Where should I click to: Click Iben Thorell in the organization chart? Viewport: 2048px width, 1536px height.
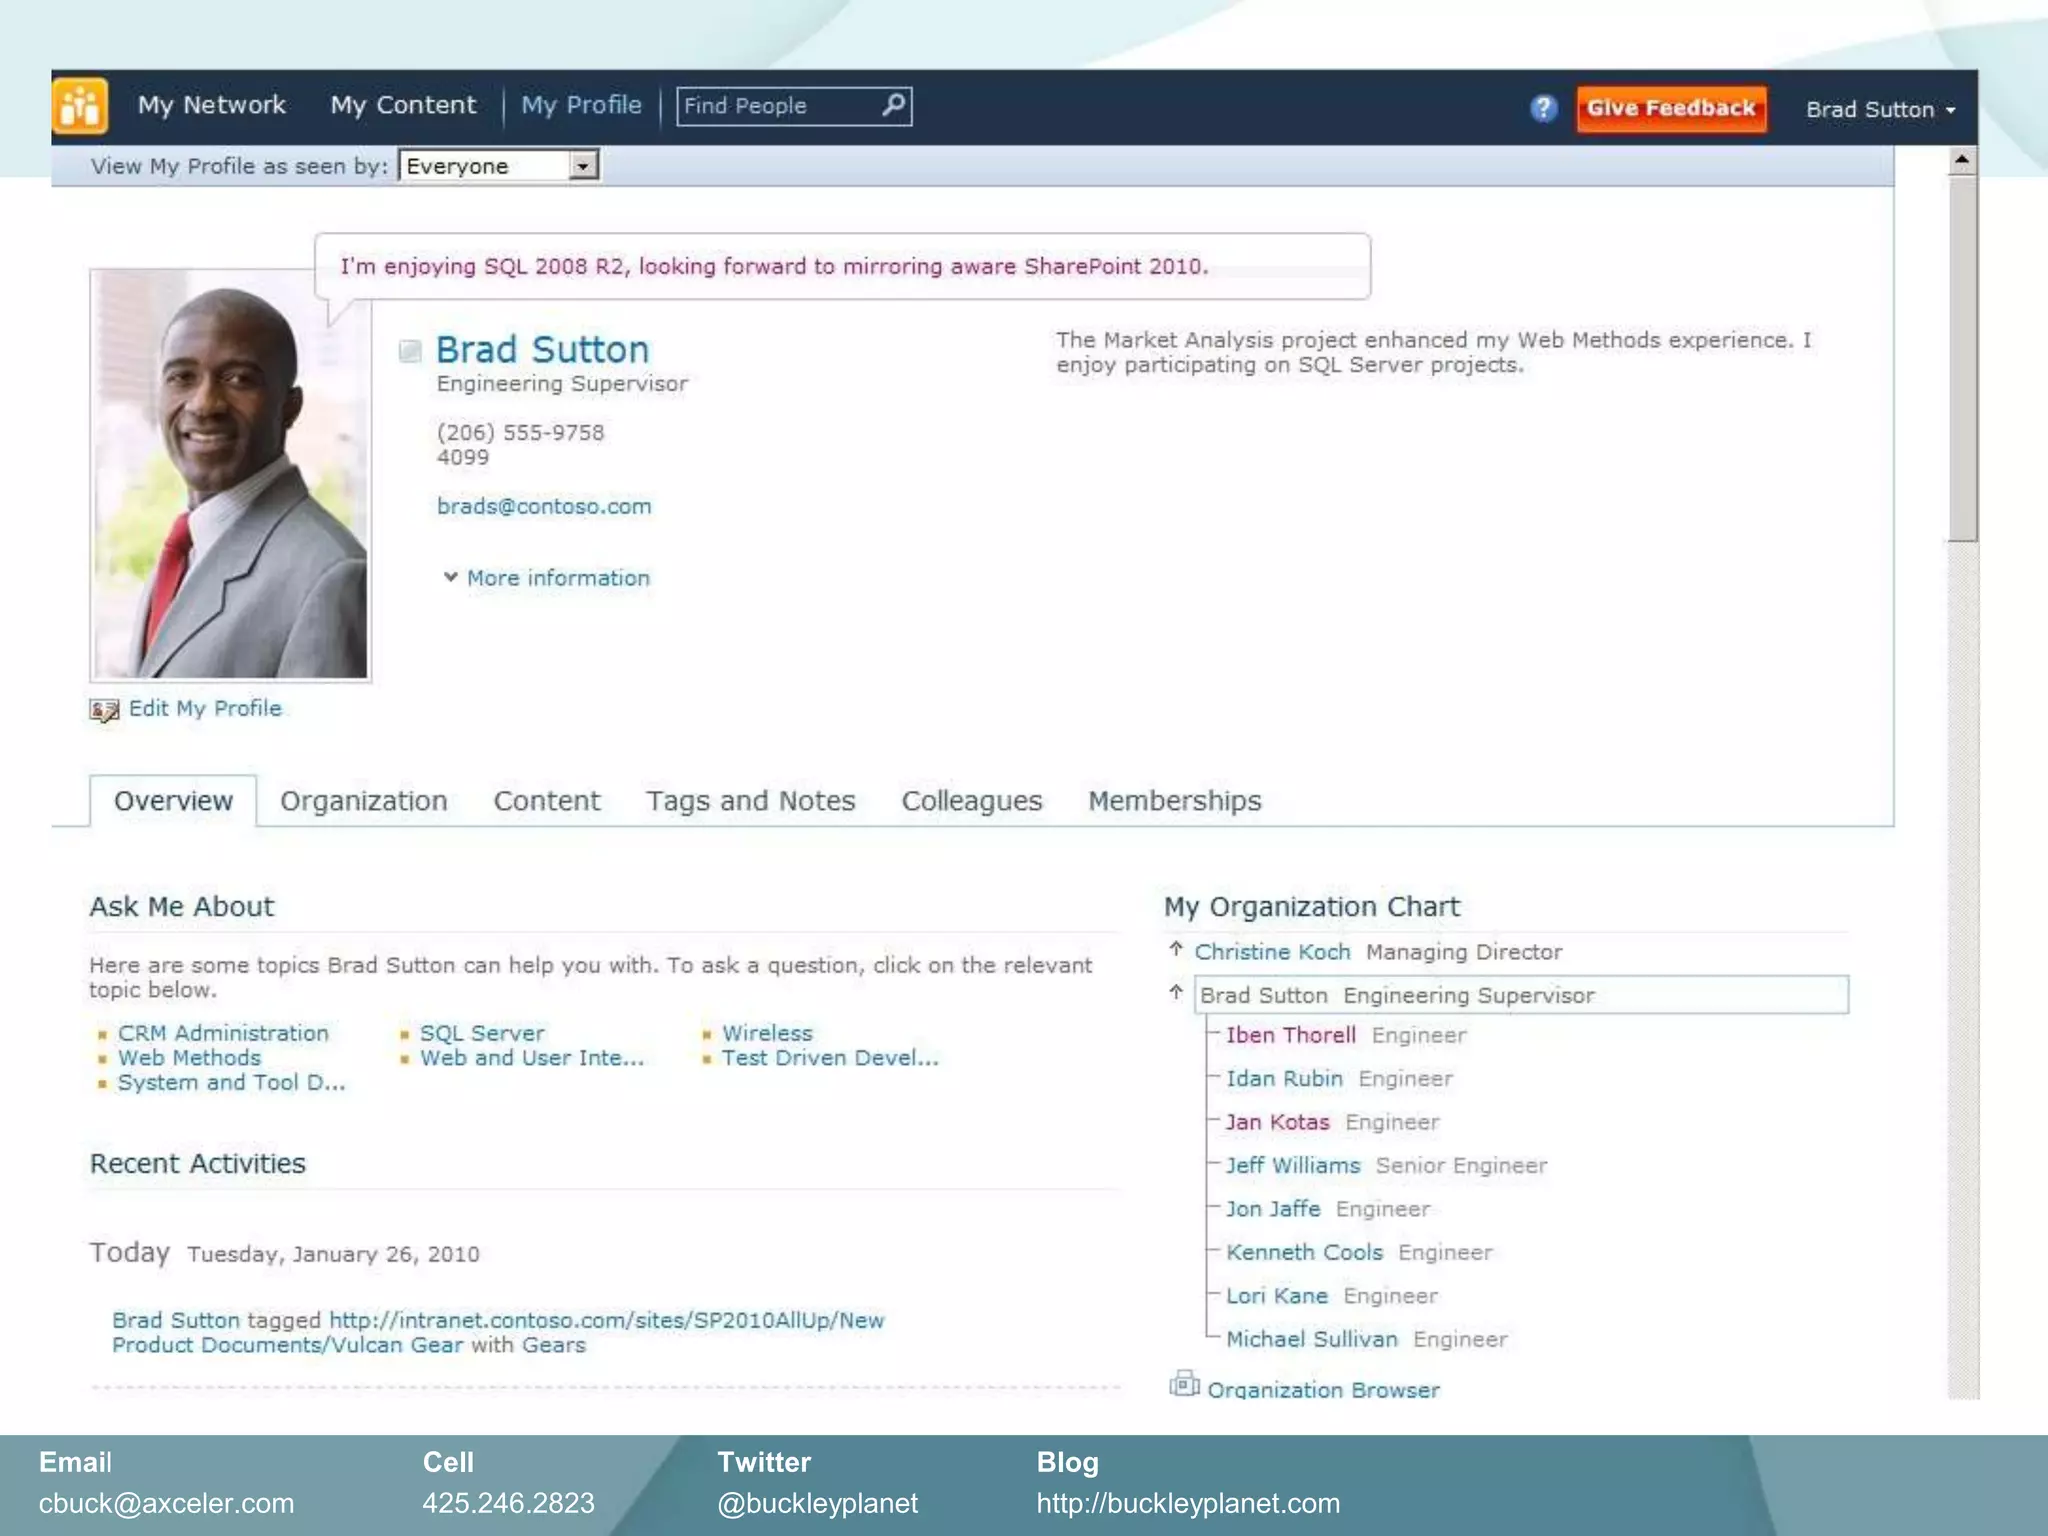pos(1291,1035)
